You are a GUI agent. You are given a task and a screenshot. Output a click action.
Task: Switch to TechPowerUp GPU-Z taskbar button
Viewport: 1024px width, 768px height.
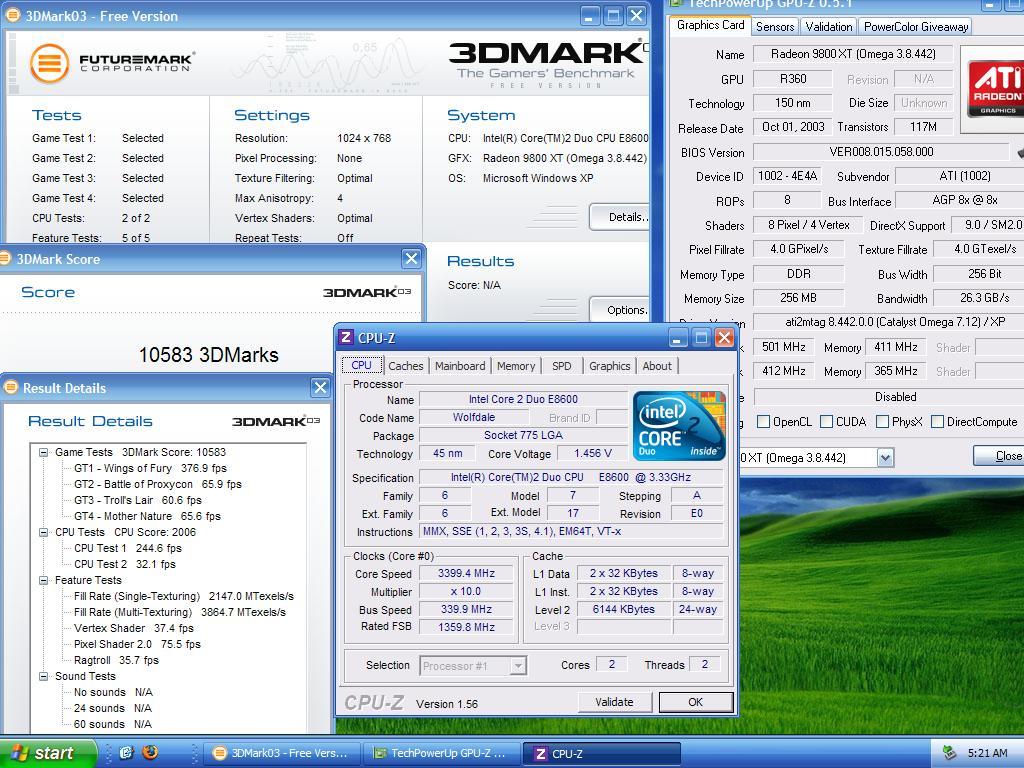click(x=441, y=753)
